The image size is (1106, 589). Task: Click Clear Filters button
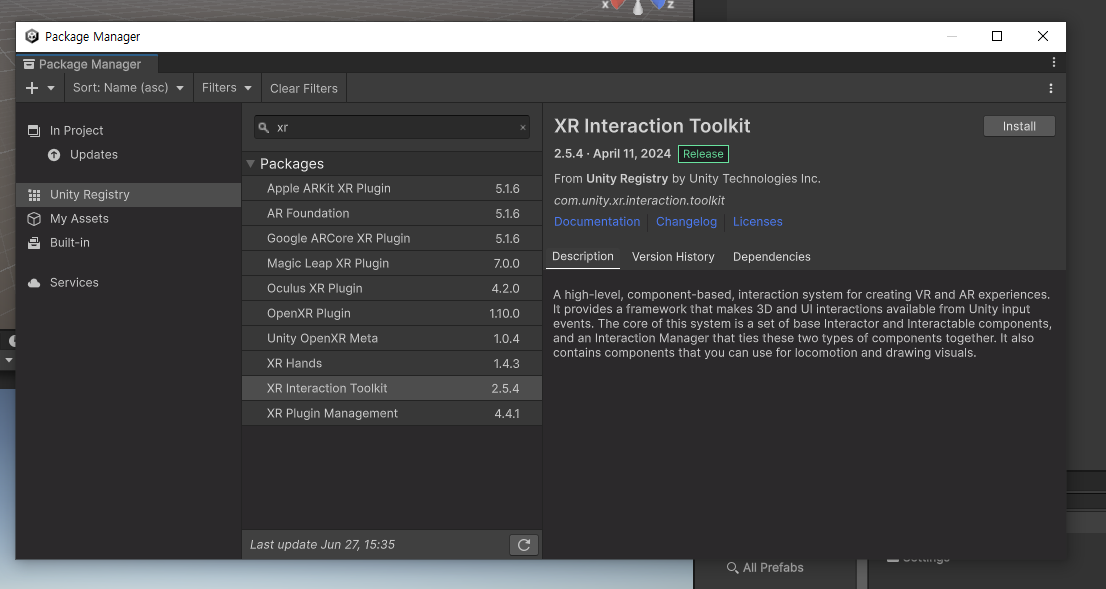pos(304,88)
